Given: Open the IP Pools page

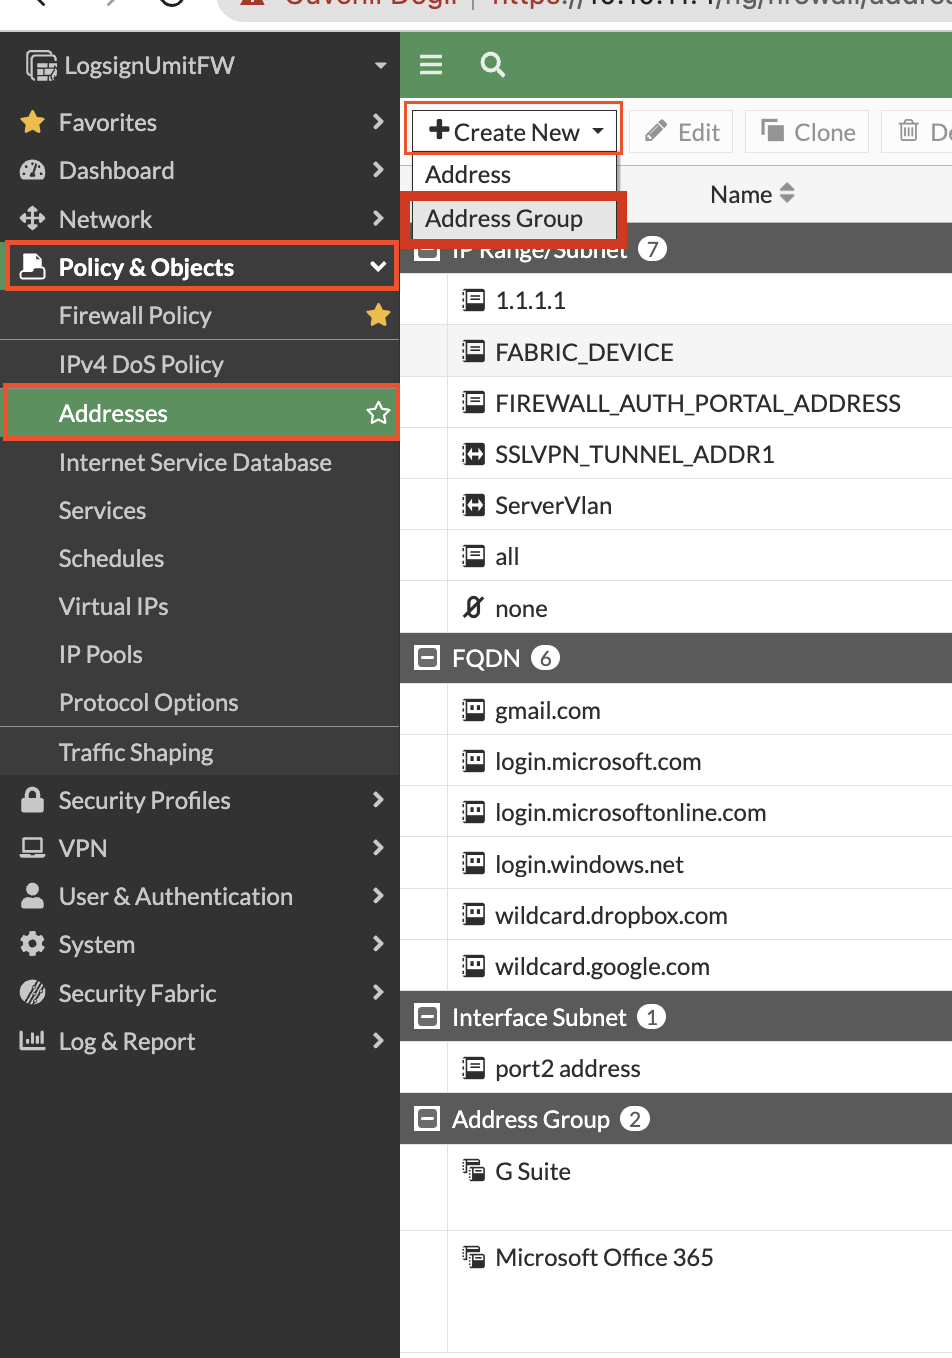Looking at the screenshot, I should point(100,654).
